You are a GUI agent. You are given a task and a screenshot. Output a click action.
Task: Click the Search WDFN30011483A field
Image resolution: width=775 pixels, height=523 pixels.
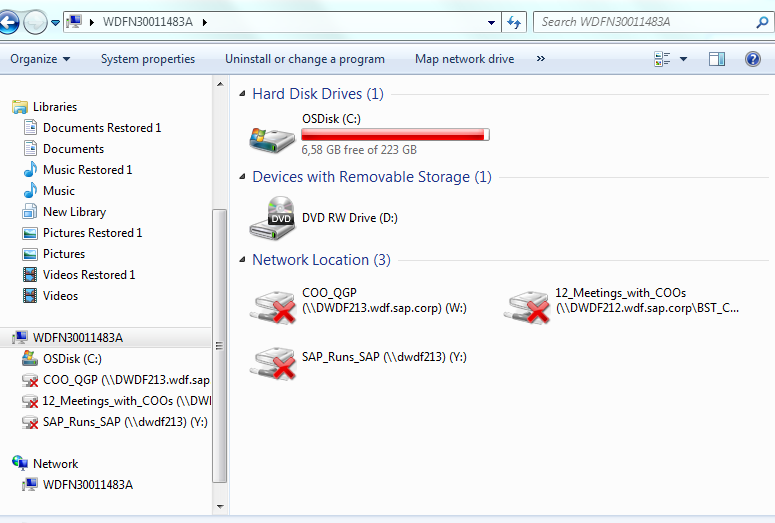point(647,22)
